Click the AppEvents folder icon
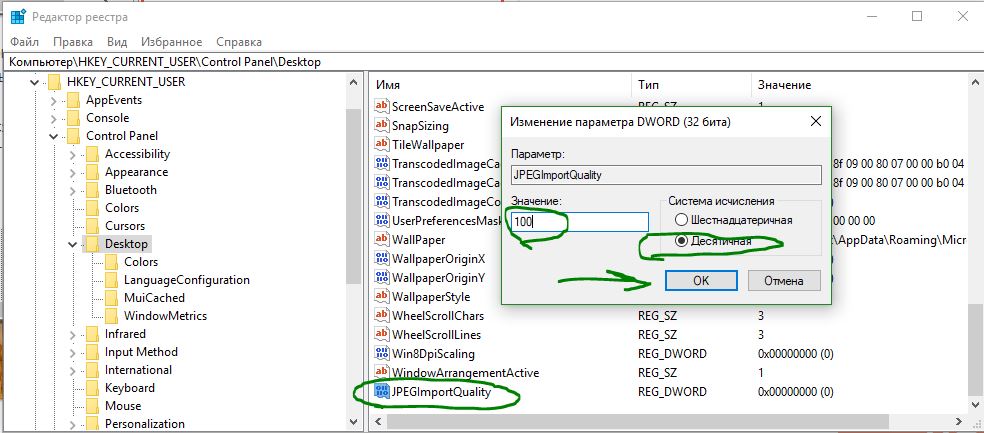The image size is (984, 433). pos(73,100)
